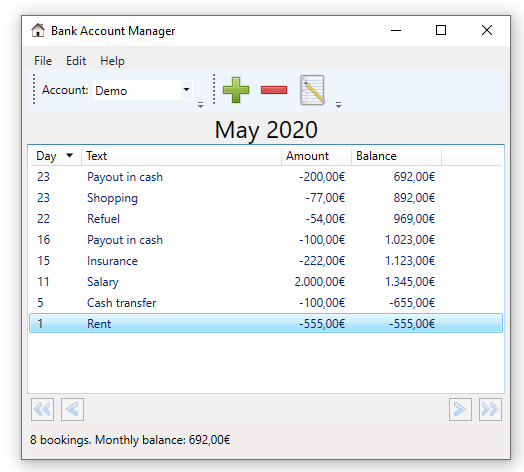
Task: Go to previous month arrow button
Action: point(73,409)
